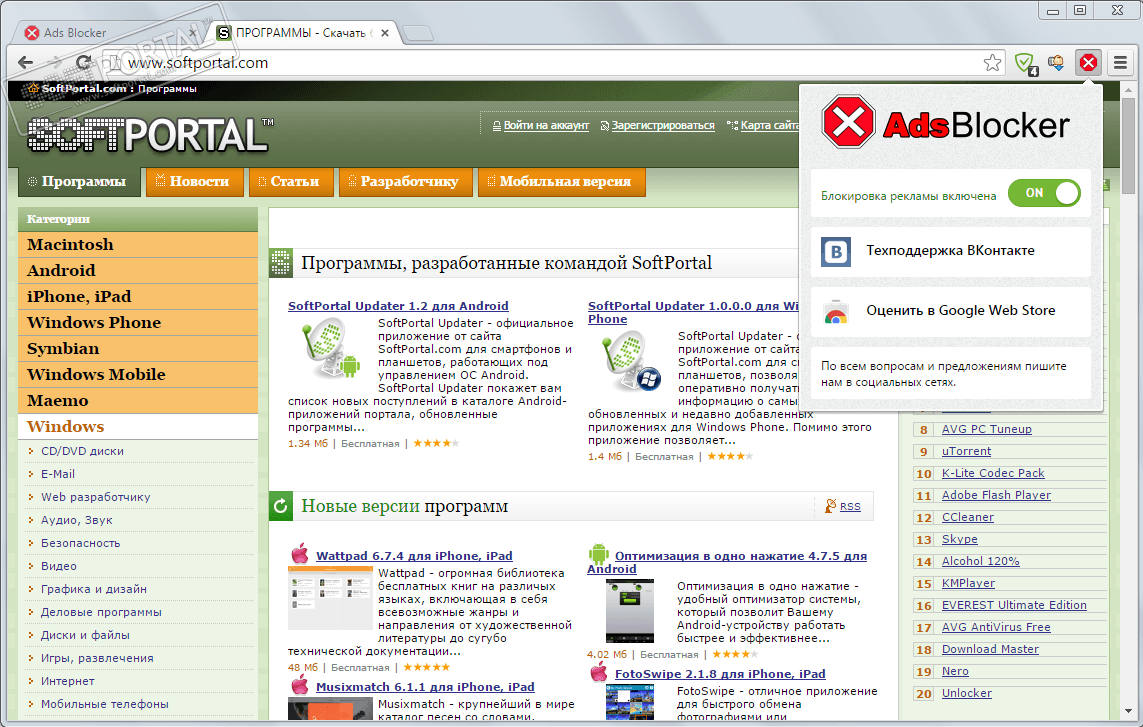Open the Новости site tab
1143x727 pixels.
tap(193, 182)
